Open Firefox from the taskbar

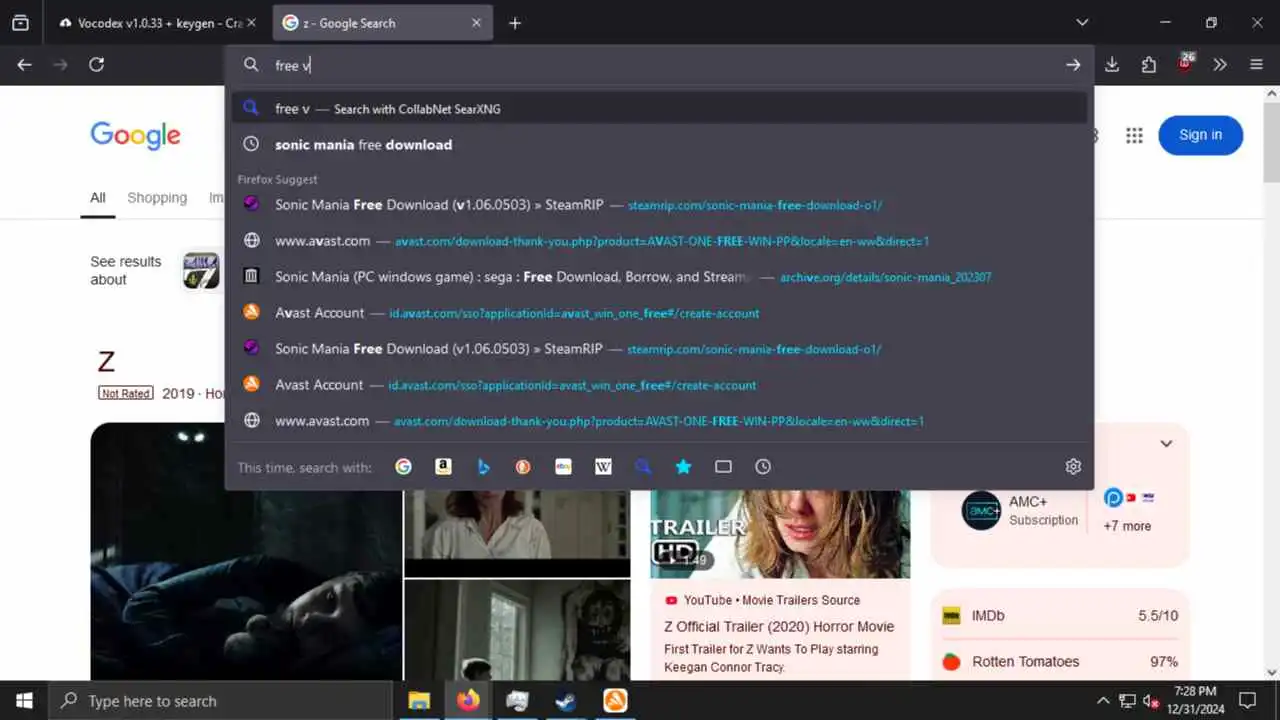(468, 701)
